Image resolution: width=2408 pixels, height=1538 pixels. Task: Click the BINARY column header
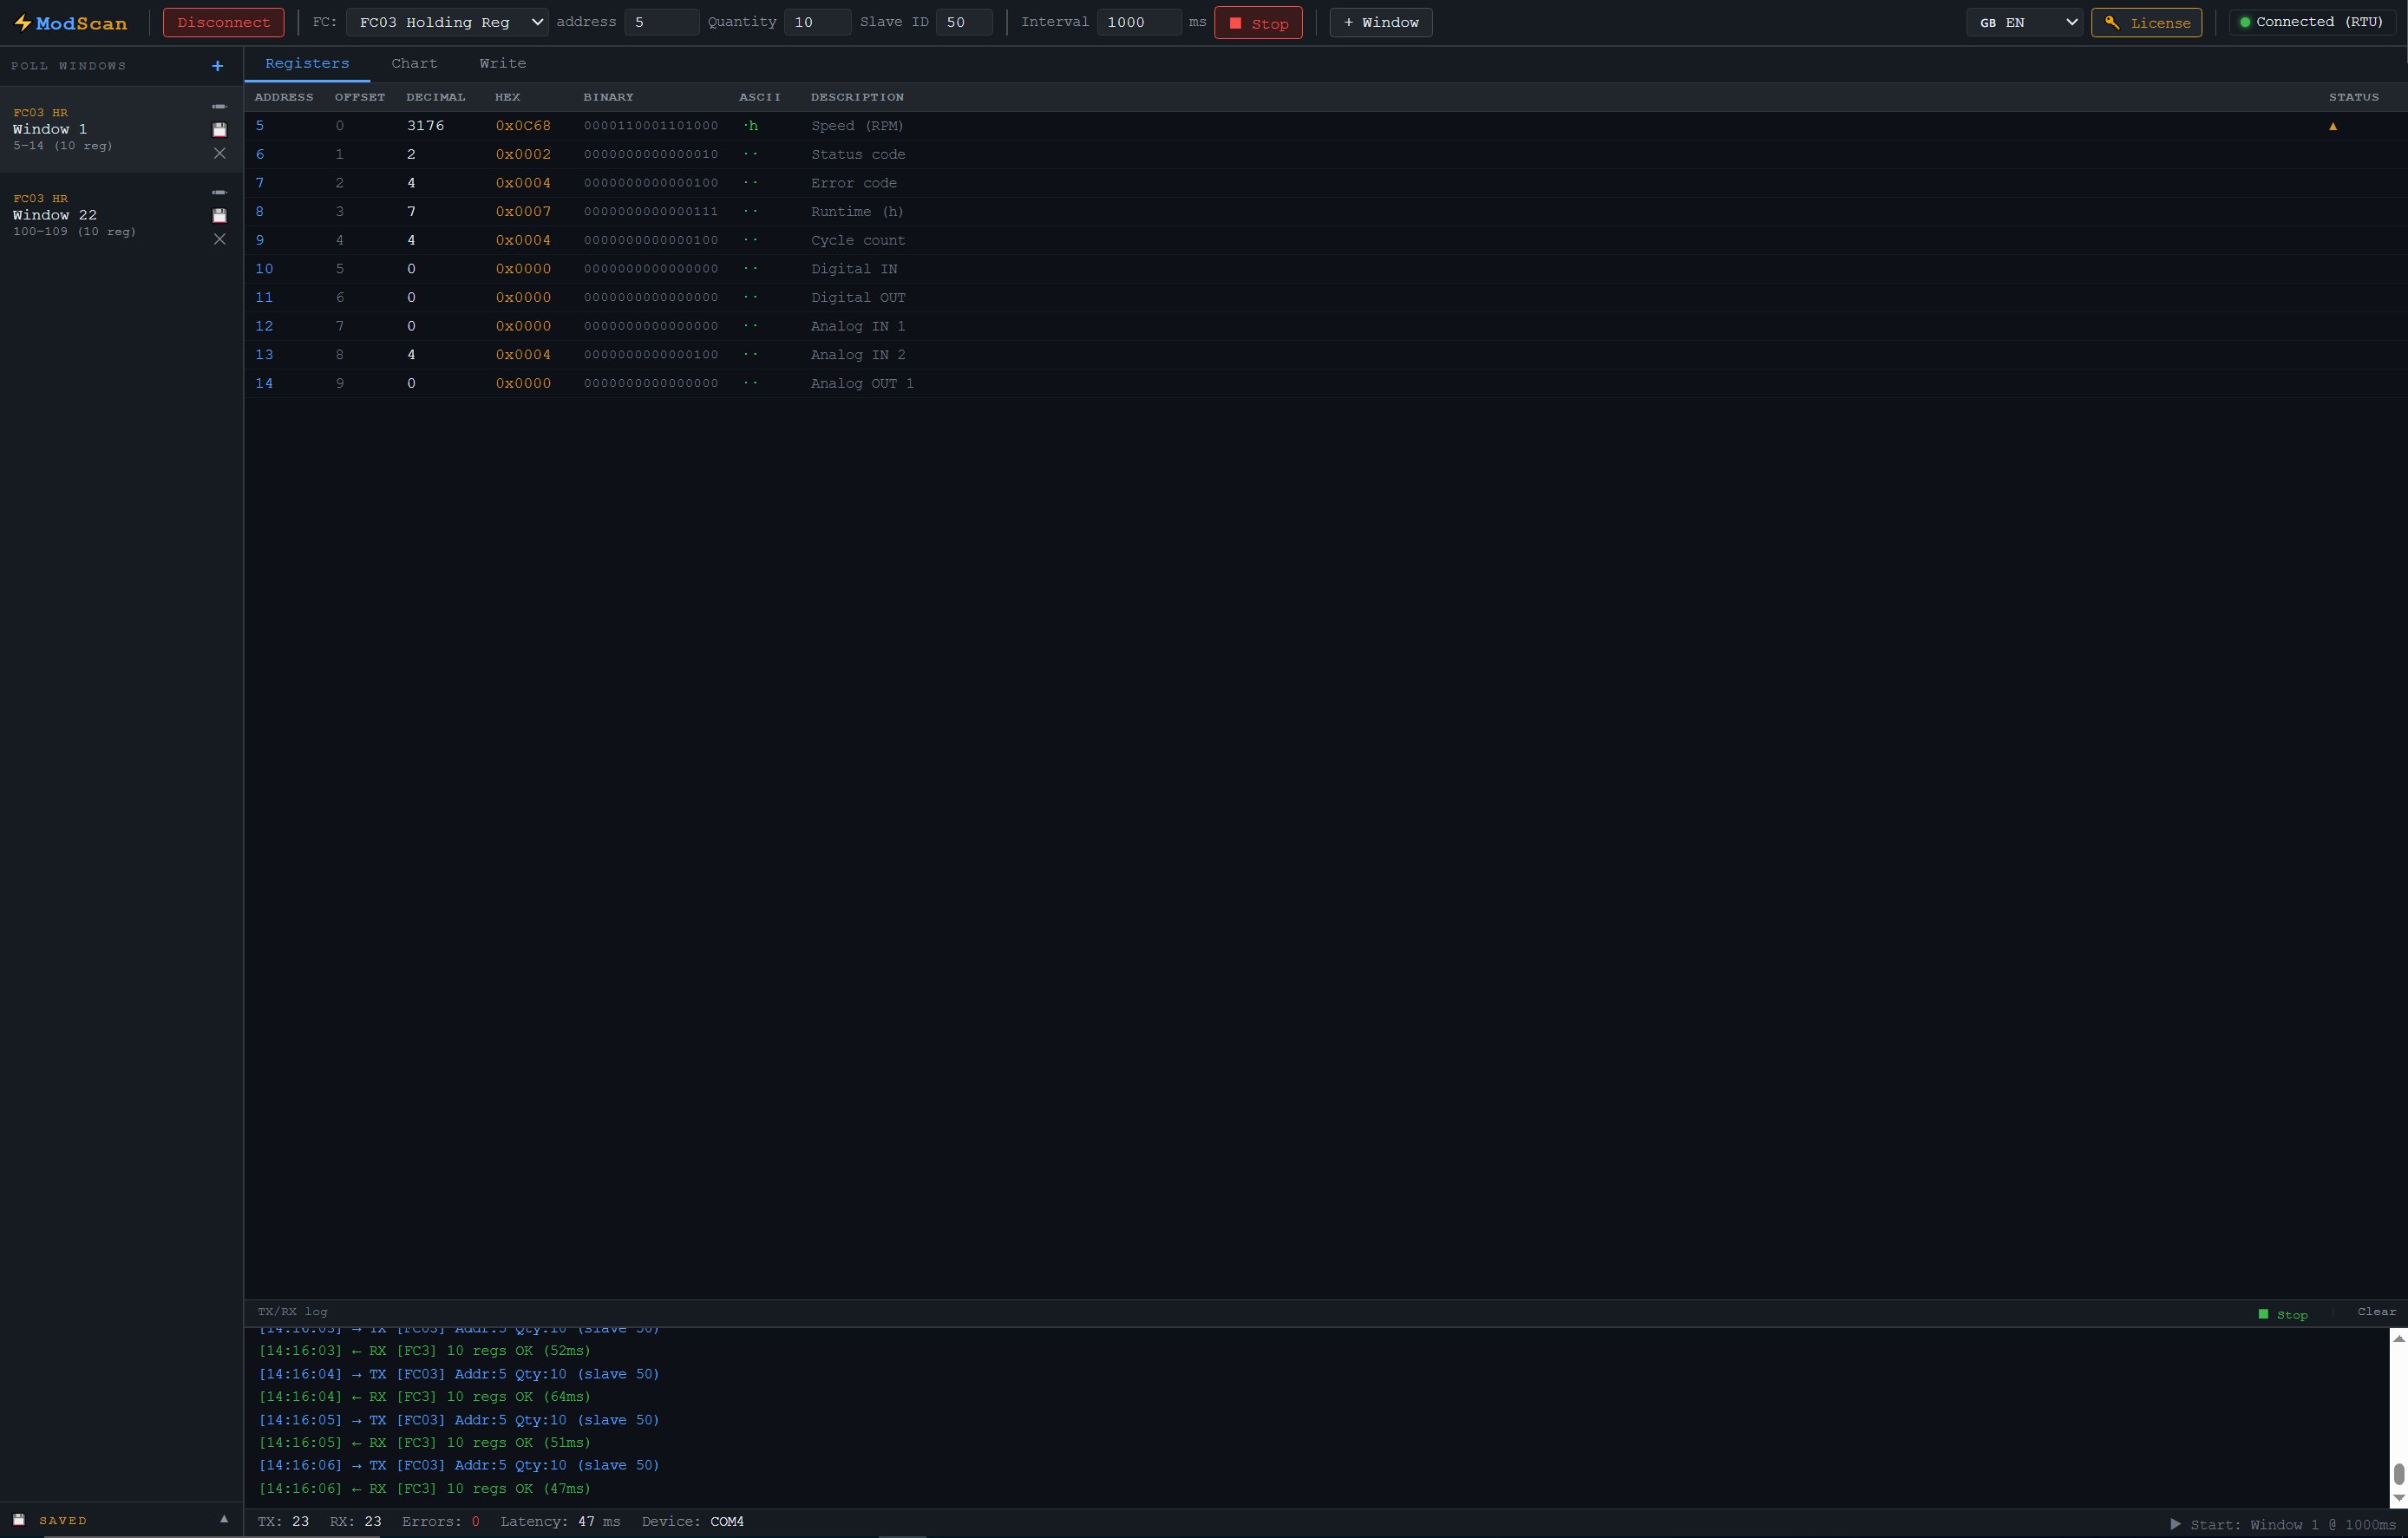608,97
